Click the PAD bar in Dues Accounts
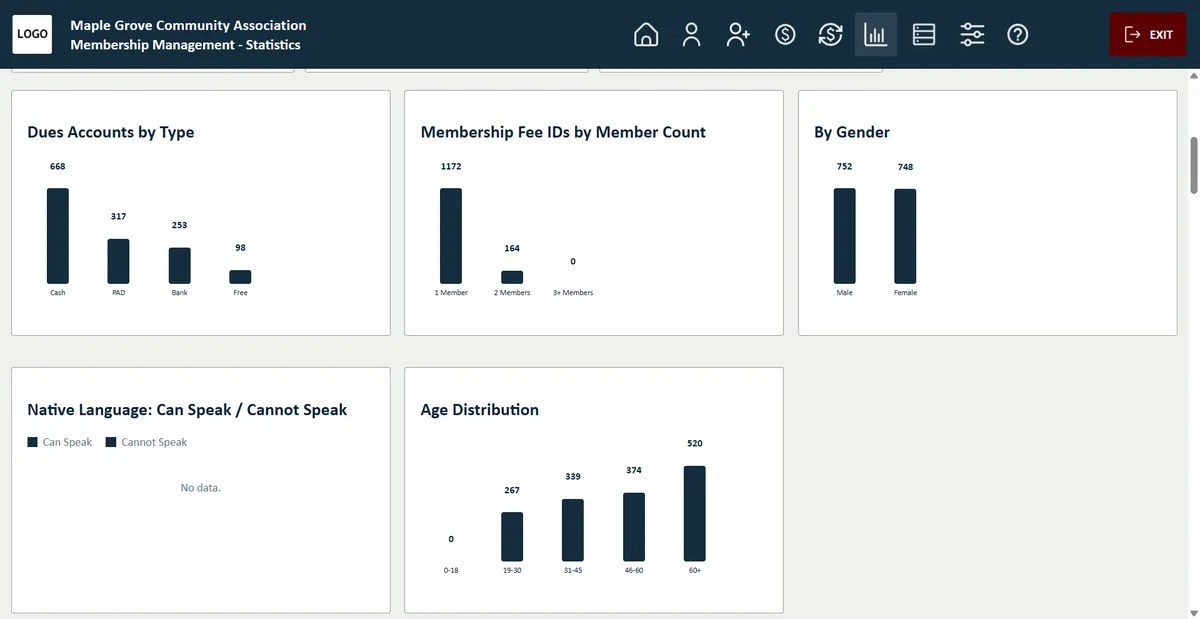The height and width of the screenshot is (619, 1200). point(118,261)
